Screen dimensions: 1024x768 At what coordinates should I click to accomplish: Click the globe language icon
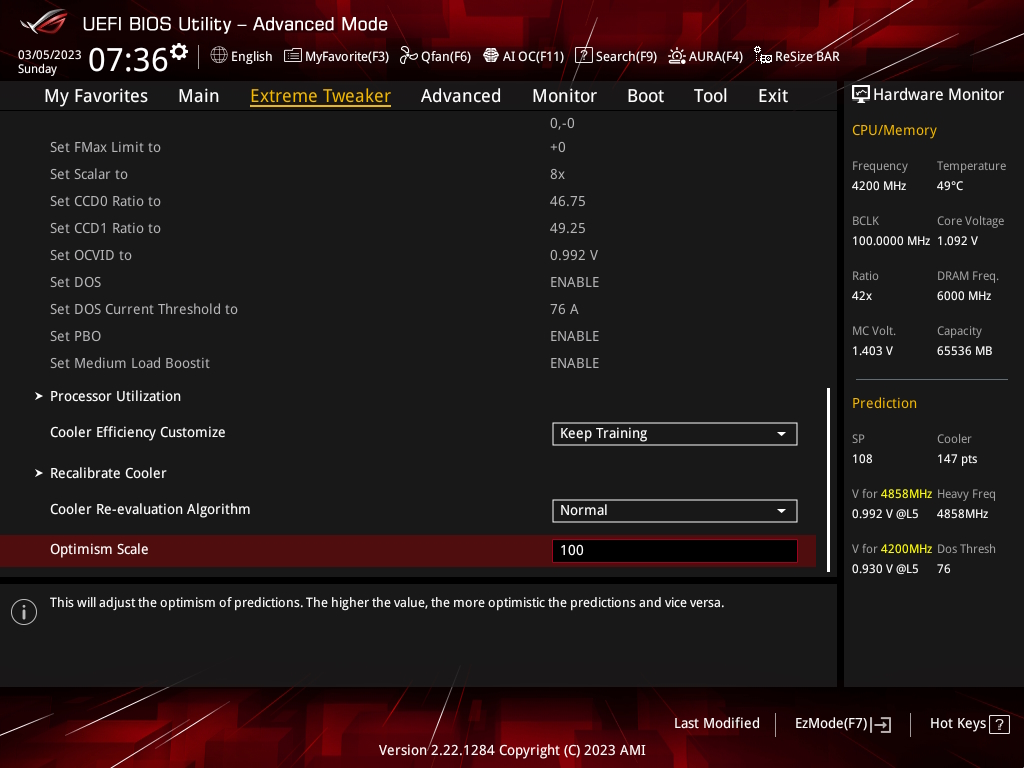tap(219, 56)
